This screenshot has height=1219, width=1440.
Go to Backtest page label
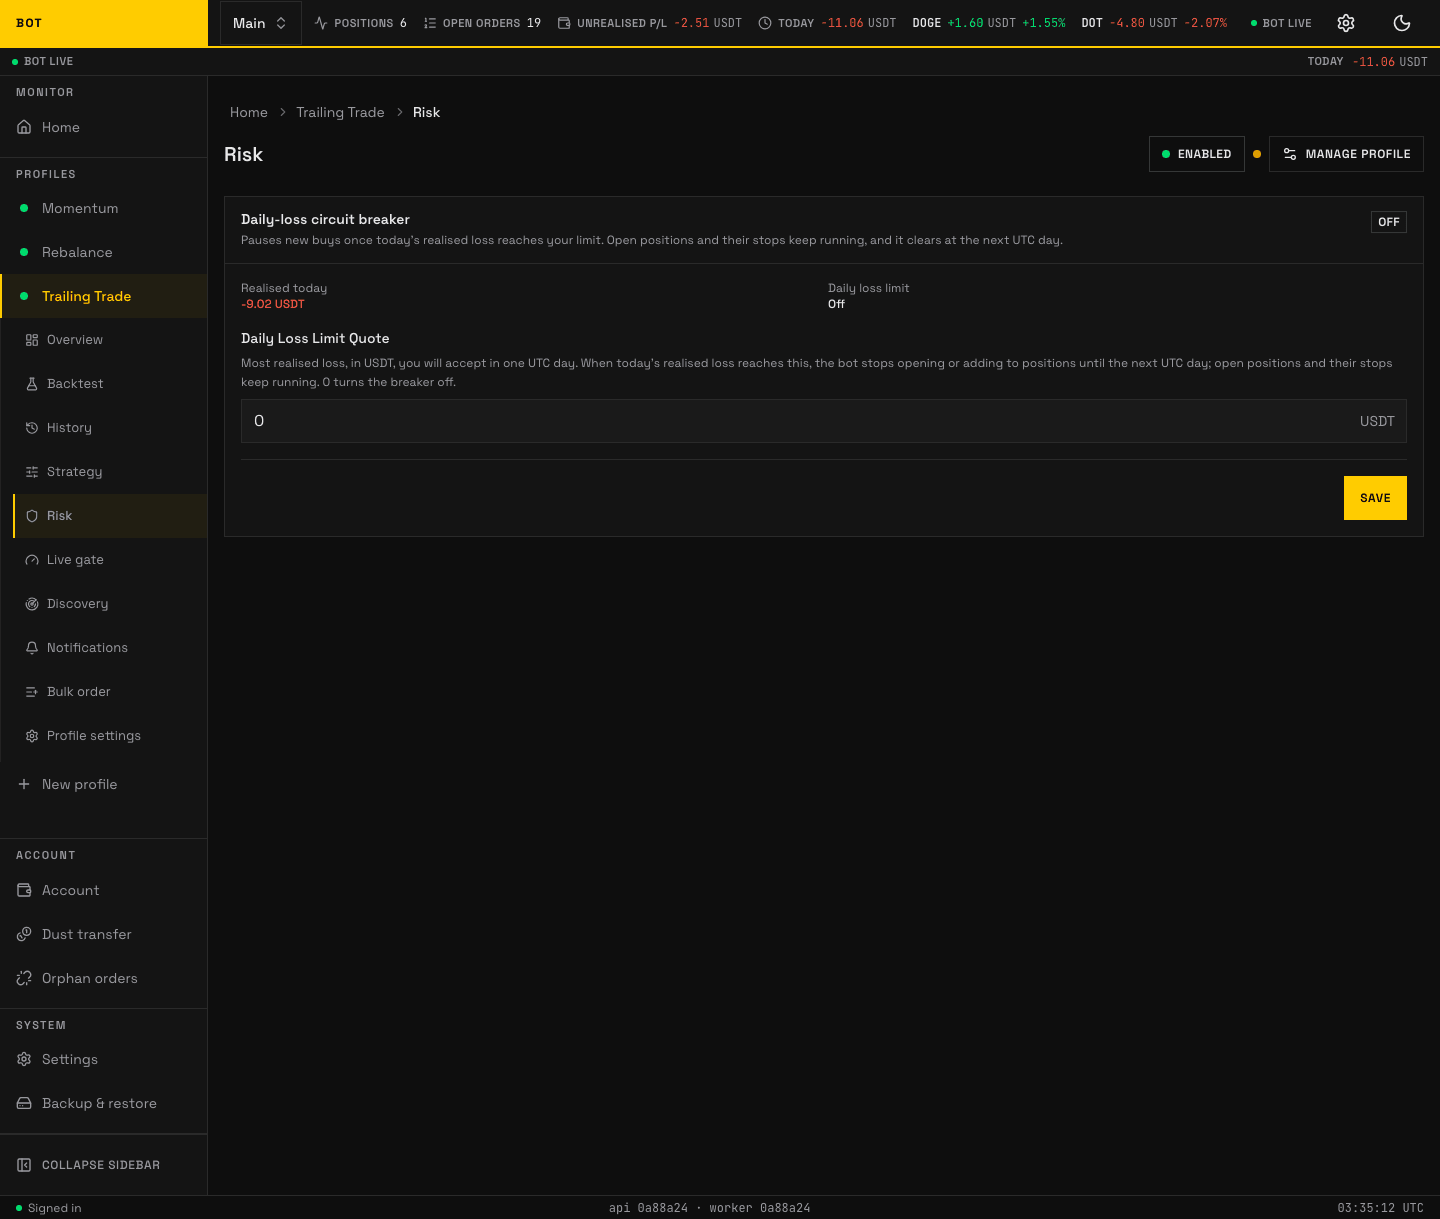pyautogui.click(x=75, y=384)
